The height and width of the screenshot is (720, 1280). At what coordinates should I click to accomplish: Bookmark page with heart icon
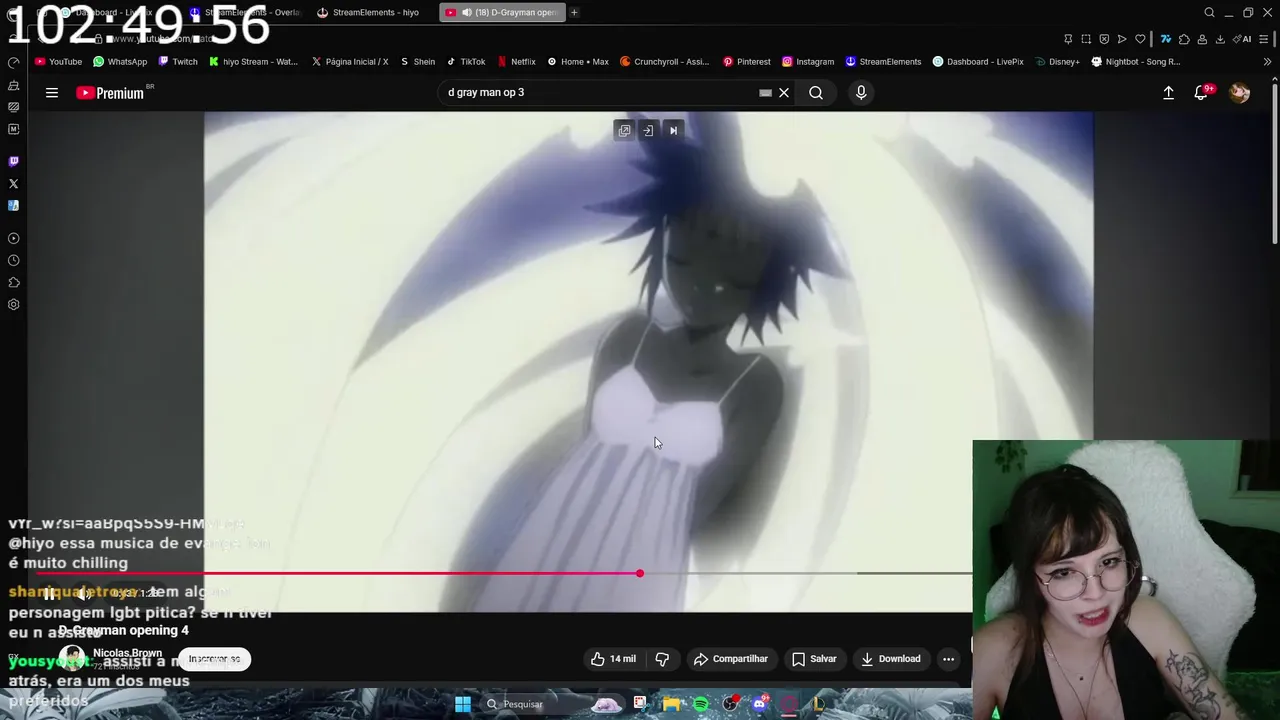pyautogui.click(x=1140, y=39)
